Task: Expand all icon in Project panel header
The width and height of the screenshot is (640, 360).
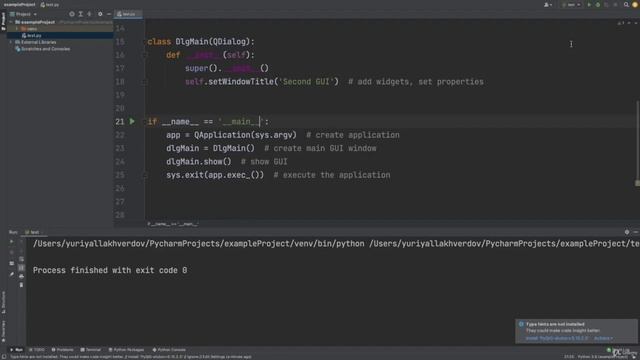Action: pyautogui.click(x=80, y=14)
